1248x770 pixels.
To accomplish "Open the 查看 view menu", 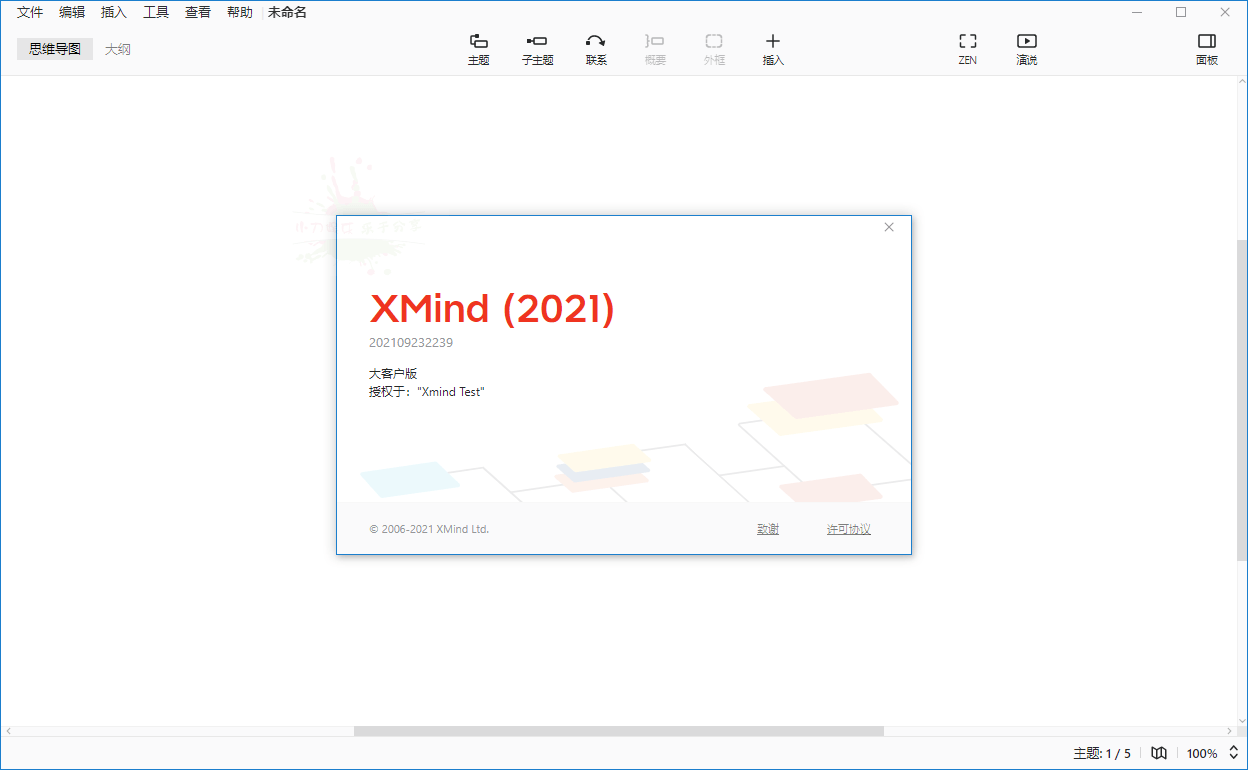I will tap(197, 11).
